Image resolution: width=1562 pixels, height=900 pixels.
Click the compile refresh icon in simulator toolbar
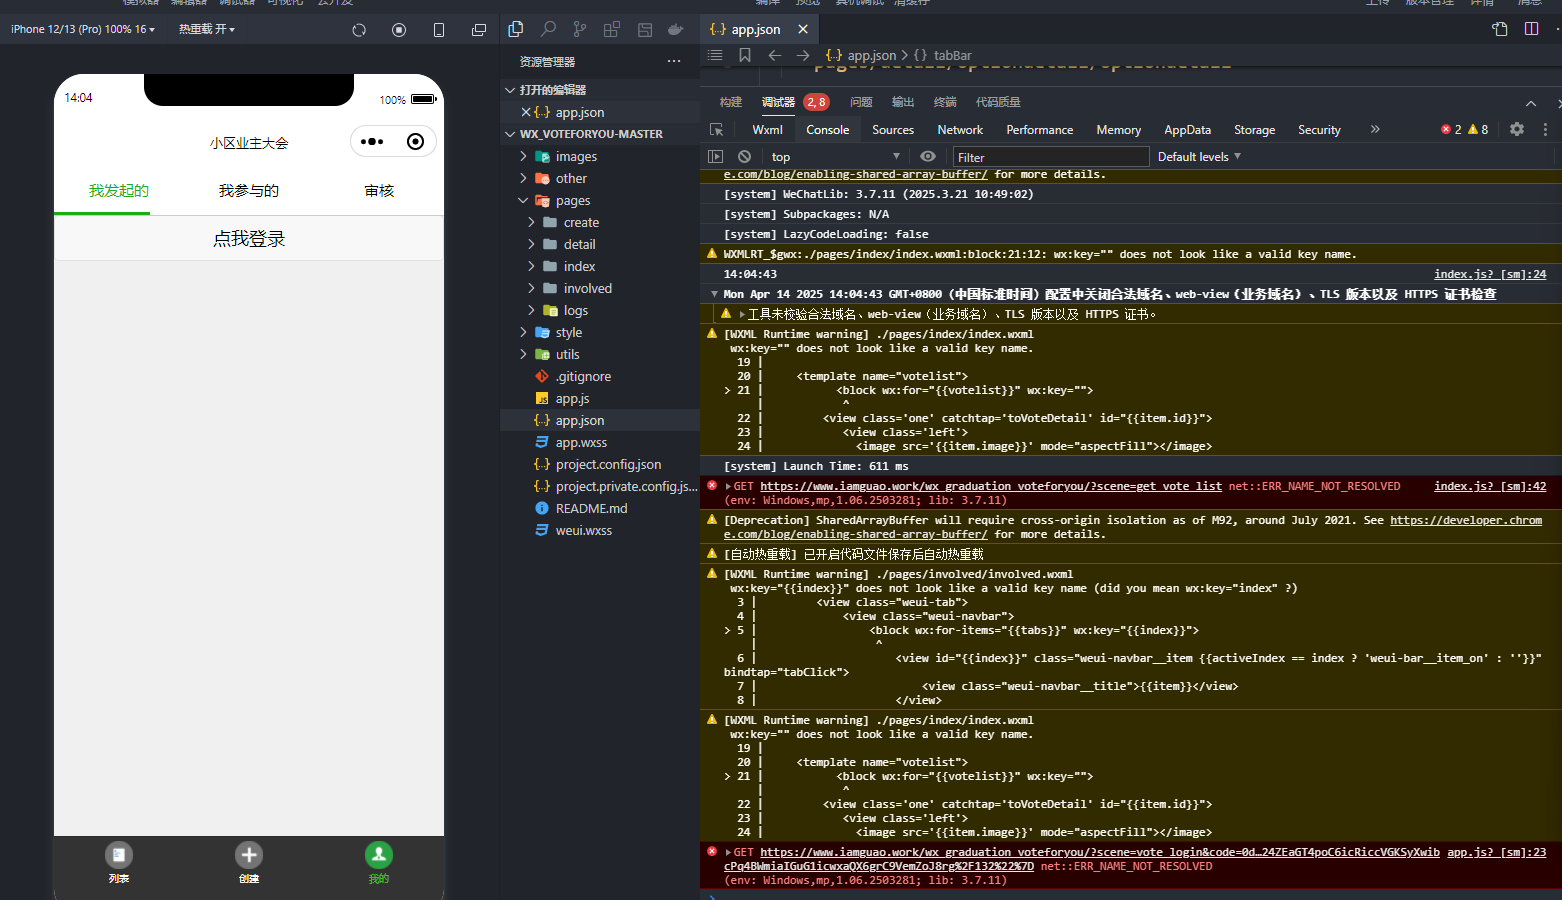(359, 30)
